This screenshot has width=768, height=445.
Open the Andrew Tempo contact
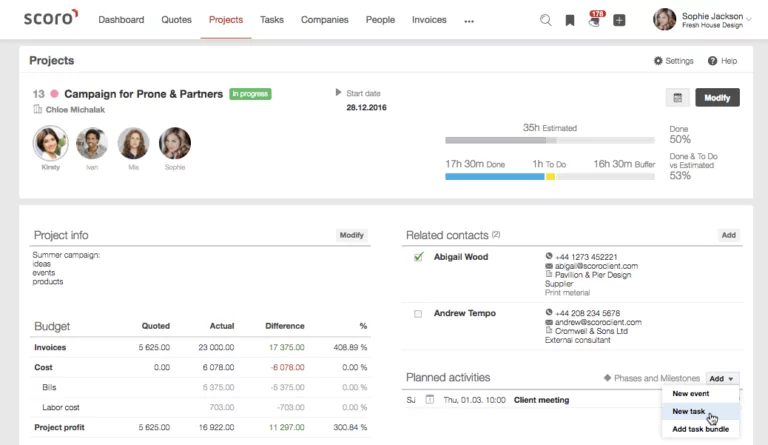pos(465,313)
